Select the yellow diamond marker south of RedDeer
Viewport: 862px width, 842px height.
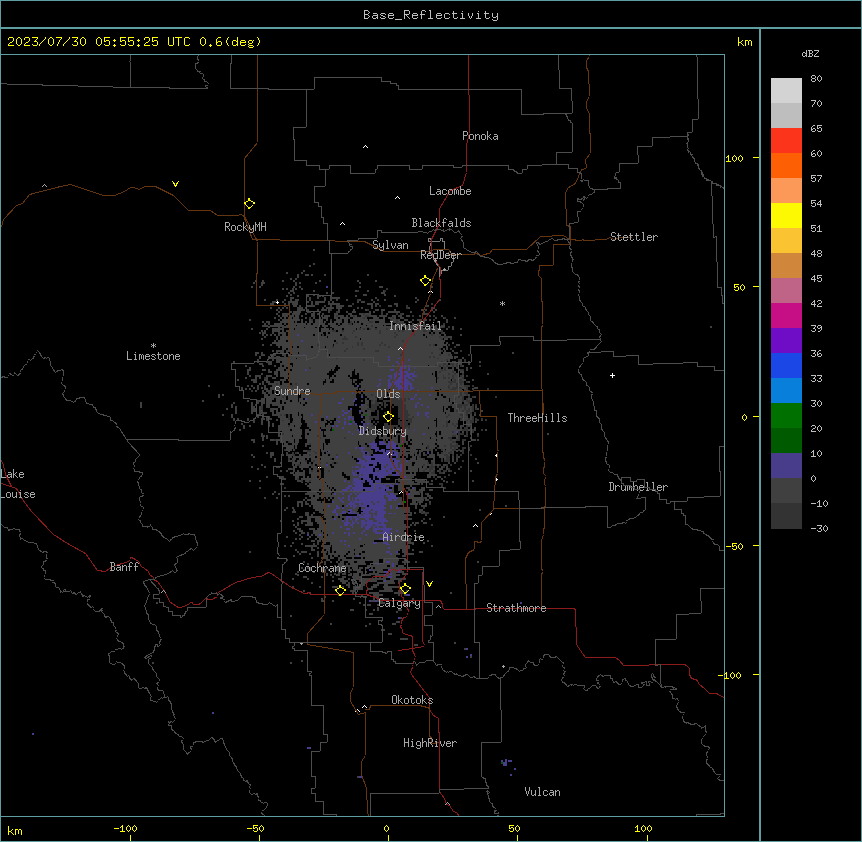tap(426, 281)
